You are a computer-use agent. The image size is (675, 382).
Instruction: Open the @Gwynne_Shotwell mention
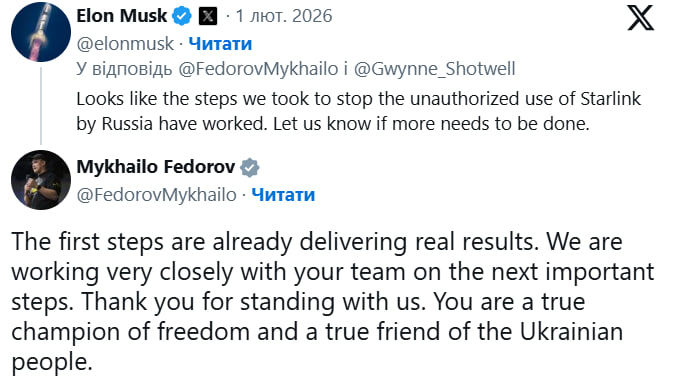point(434,69)
